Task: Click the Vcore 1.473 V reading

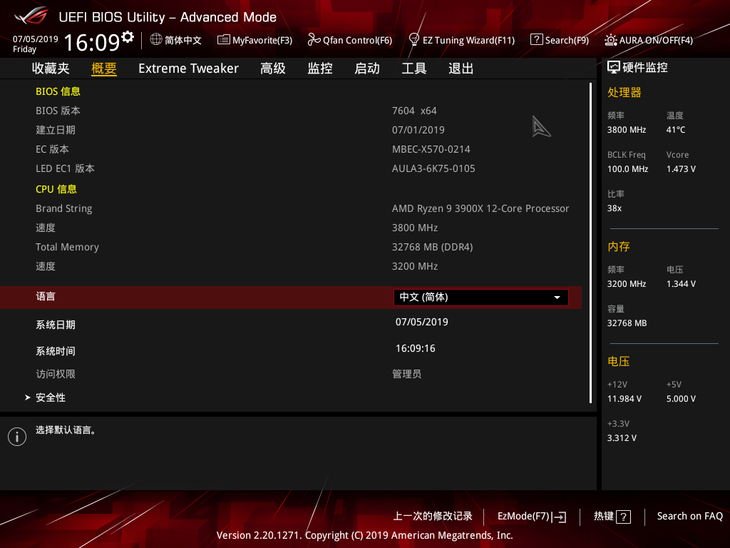Action: pyautogui.click(x=681, y=169)
